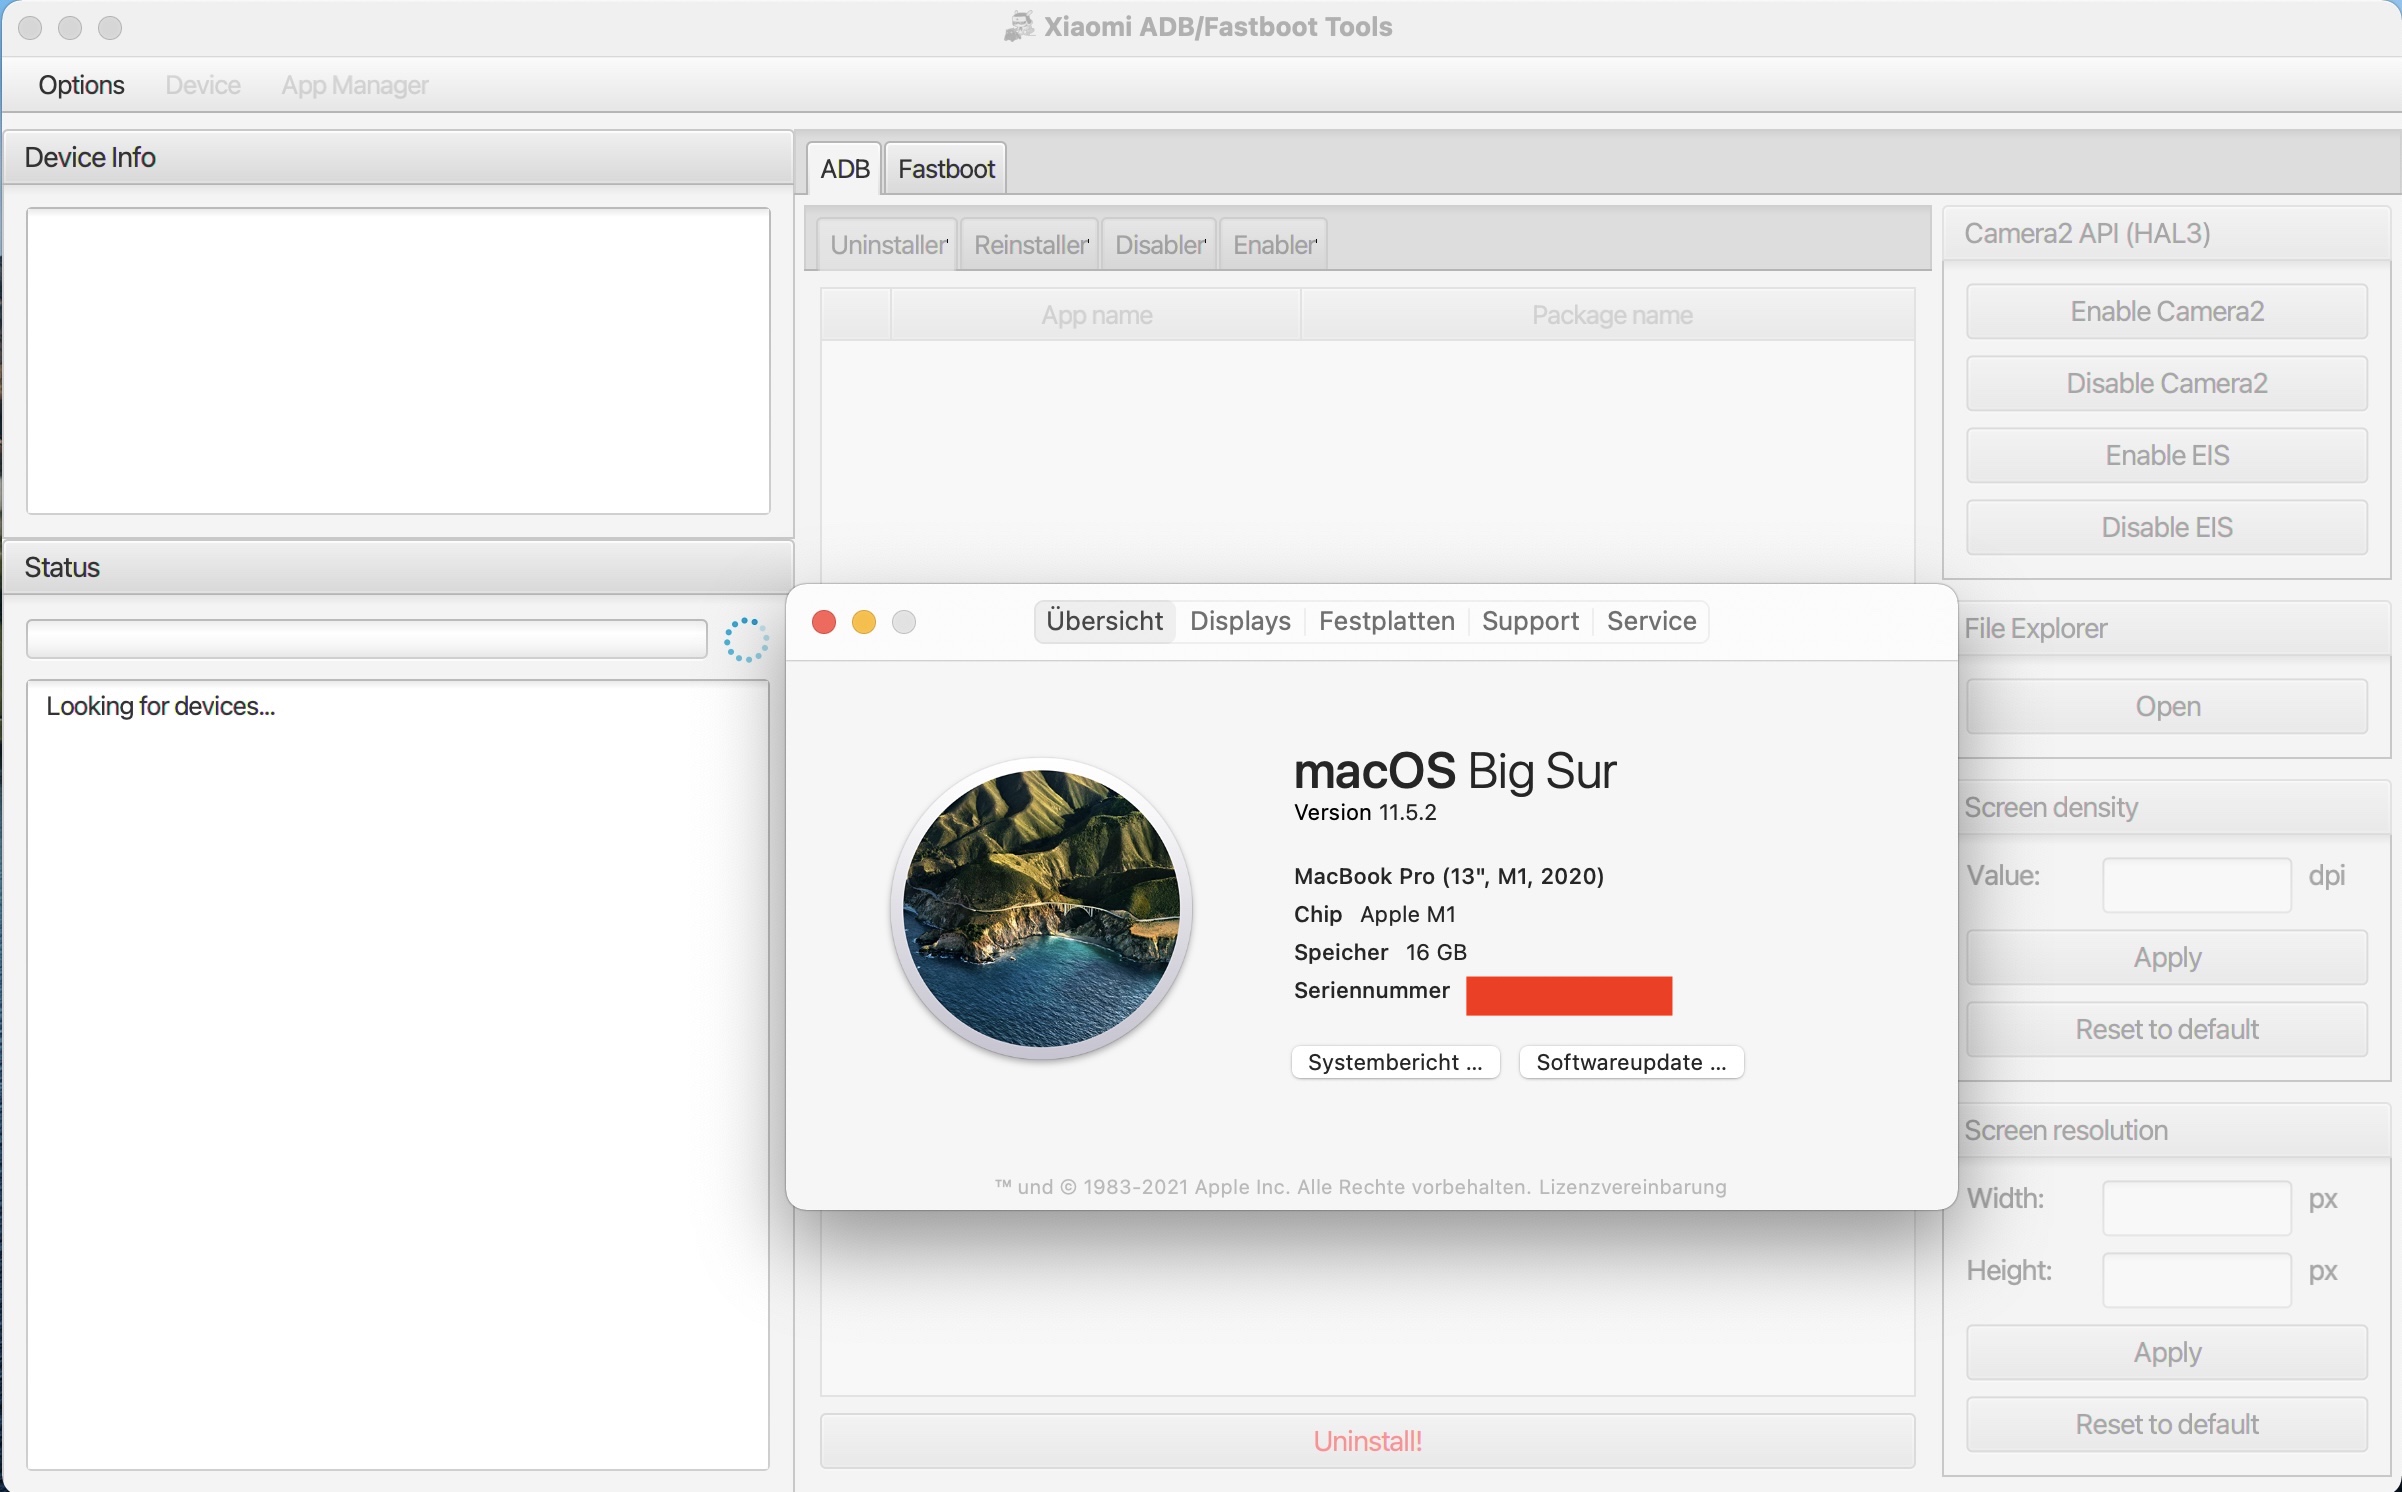This screenshot has height=1492, width=2402.
Task: Click the macOS Big Sur landscape icon
Action: coord(1041,908)
